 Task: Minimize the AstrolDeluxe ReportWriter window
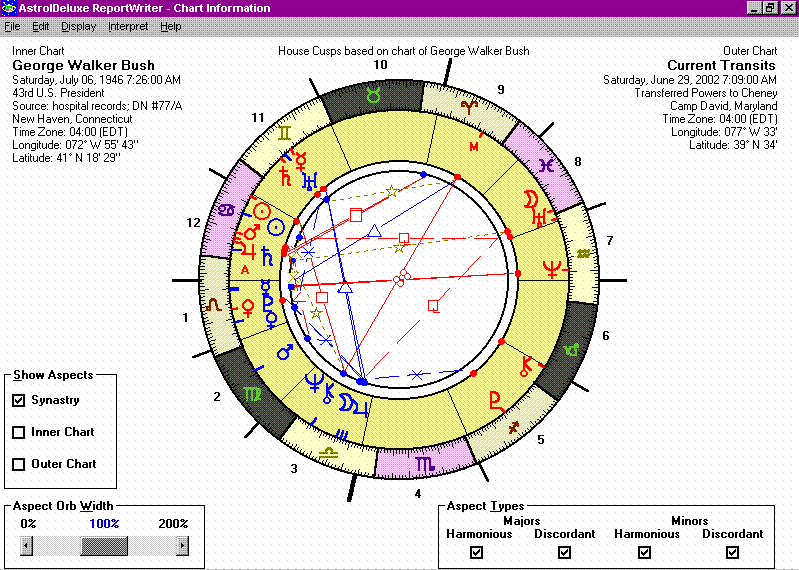click(755, 8)
